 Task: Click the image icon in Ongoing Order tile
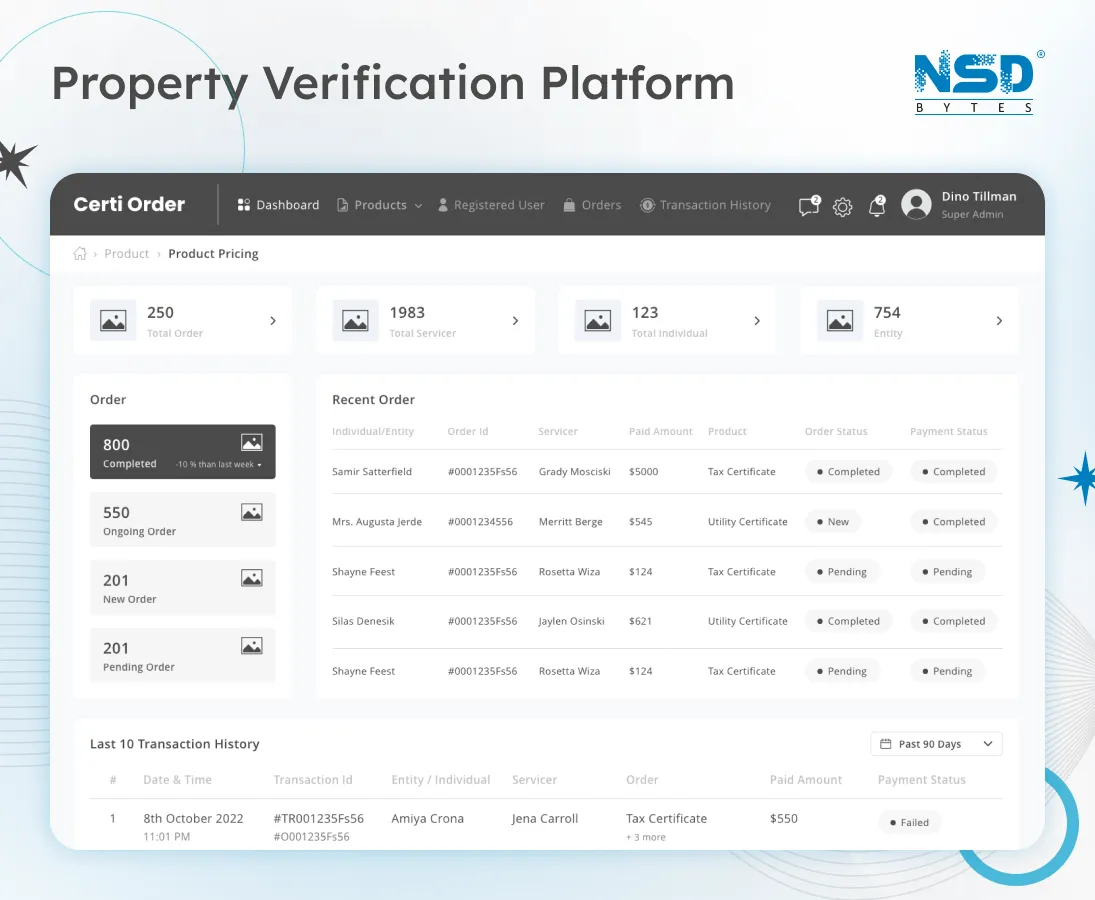(x=251, y=512)
